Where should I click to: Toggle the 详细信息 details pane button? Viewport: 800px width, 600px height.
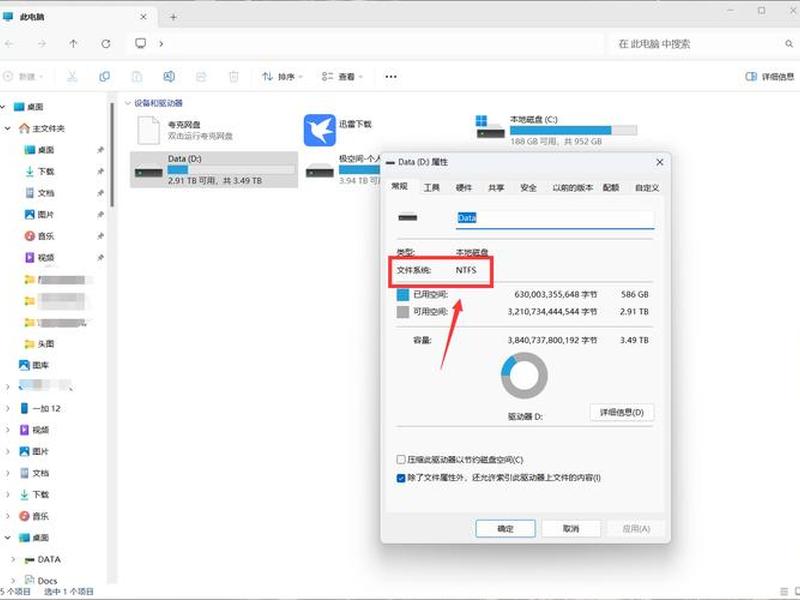[770, 77]
